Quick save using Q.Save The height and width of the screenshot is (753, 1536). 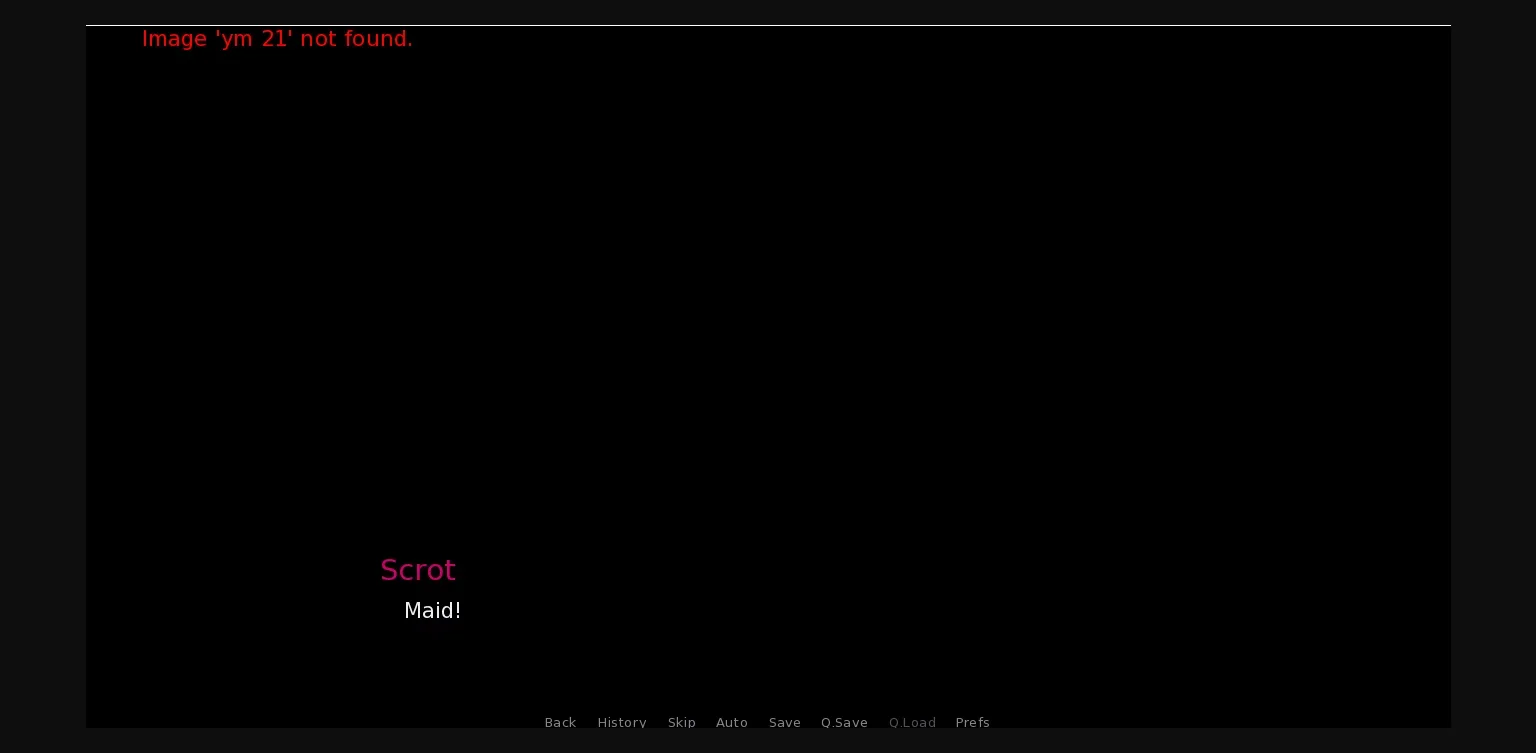tap(844, 722)
